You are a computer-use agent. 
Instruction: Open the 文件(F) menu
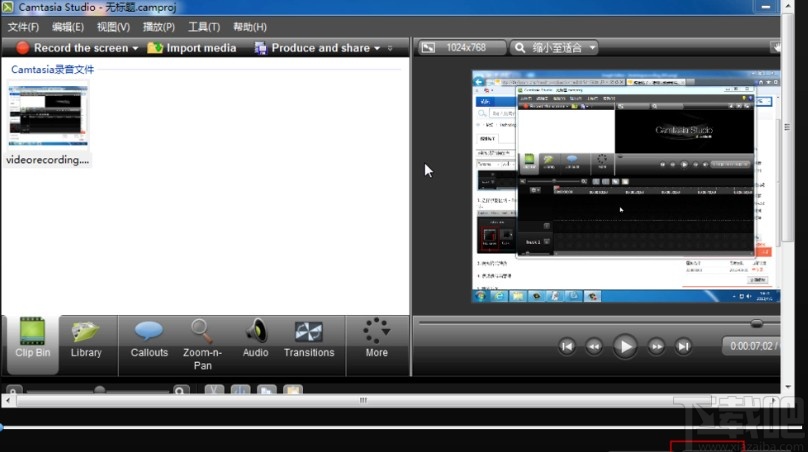coord(23,27)
